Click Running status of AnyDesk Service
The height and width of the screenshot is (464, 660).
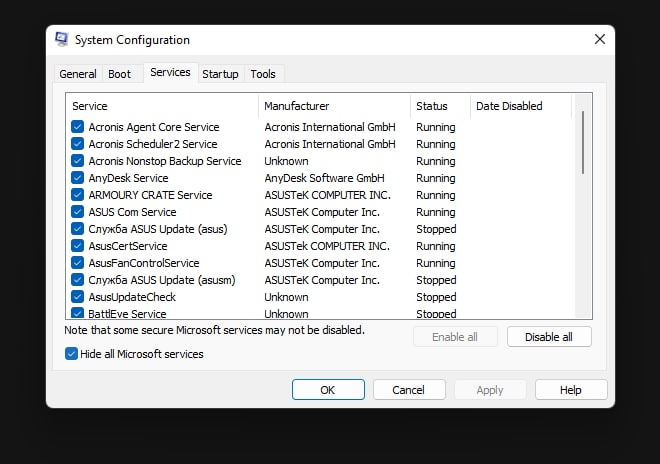pos(436,178)
